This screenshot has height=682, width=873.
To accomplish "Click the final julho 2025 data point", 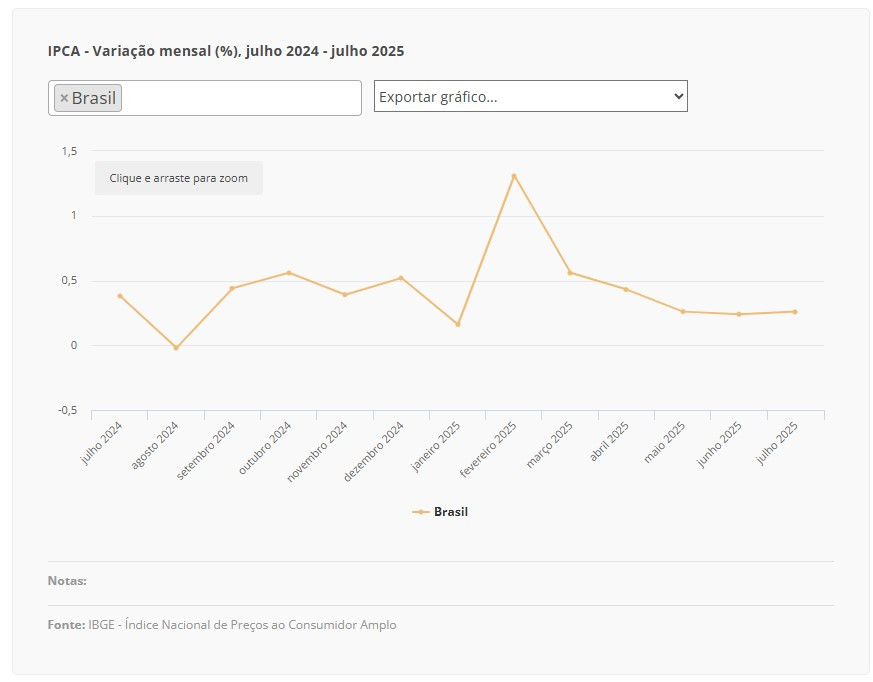I will point(795,312).
